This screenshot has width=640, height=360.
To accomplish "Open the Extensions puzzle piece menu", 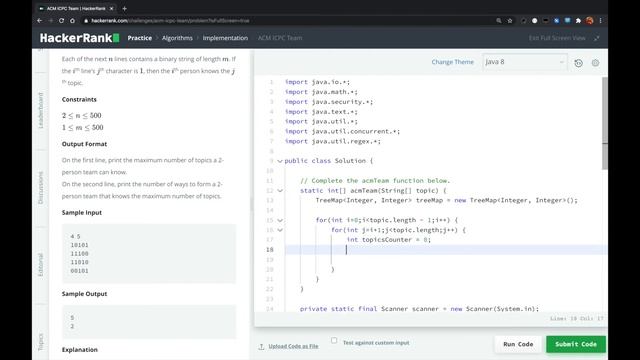I will (x=578, y=20).
